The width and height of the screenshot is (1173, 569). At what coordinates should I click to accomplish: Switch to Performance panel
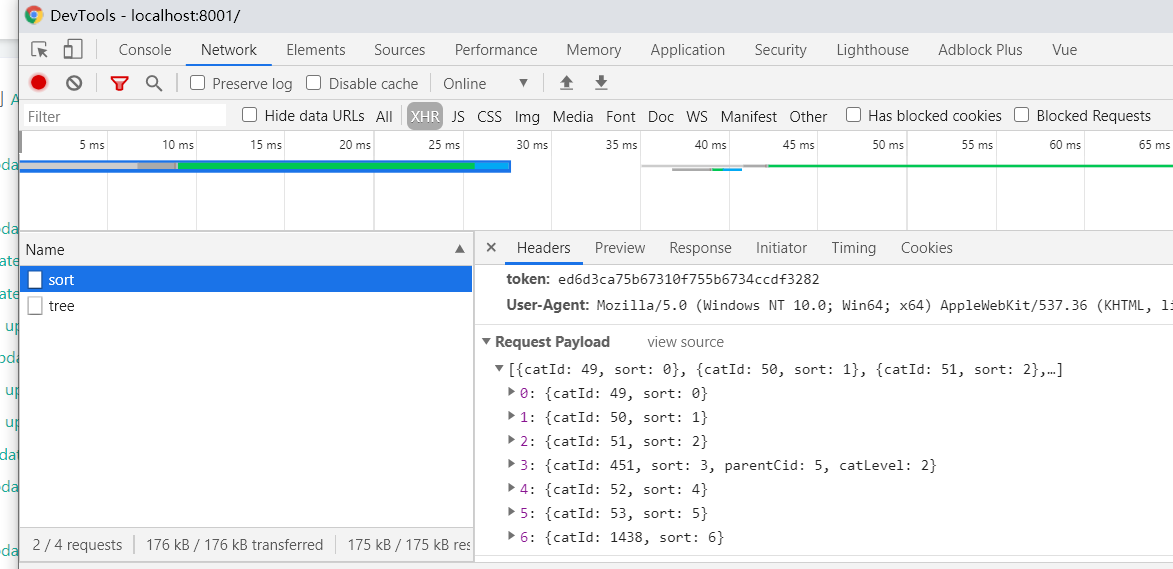tap(496, 50)
